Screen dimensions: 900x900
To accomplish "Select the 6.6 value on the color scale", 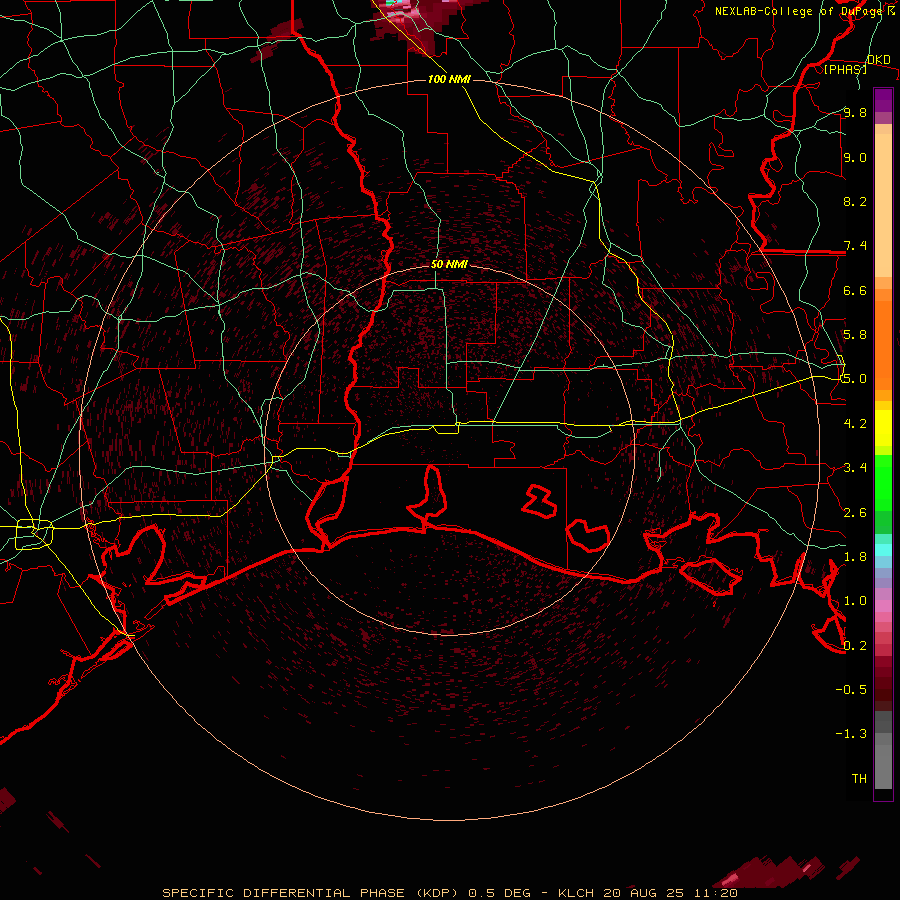I will [x=855, y=290].
